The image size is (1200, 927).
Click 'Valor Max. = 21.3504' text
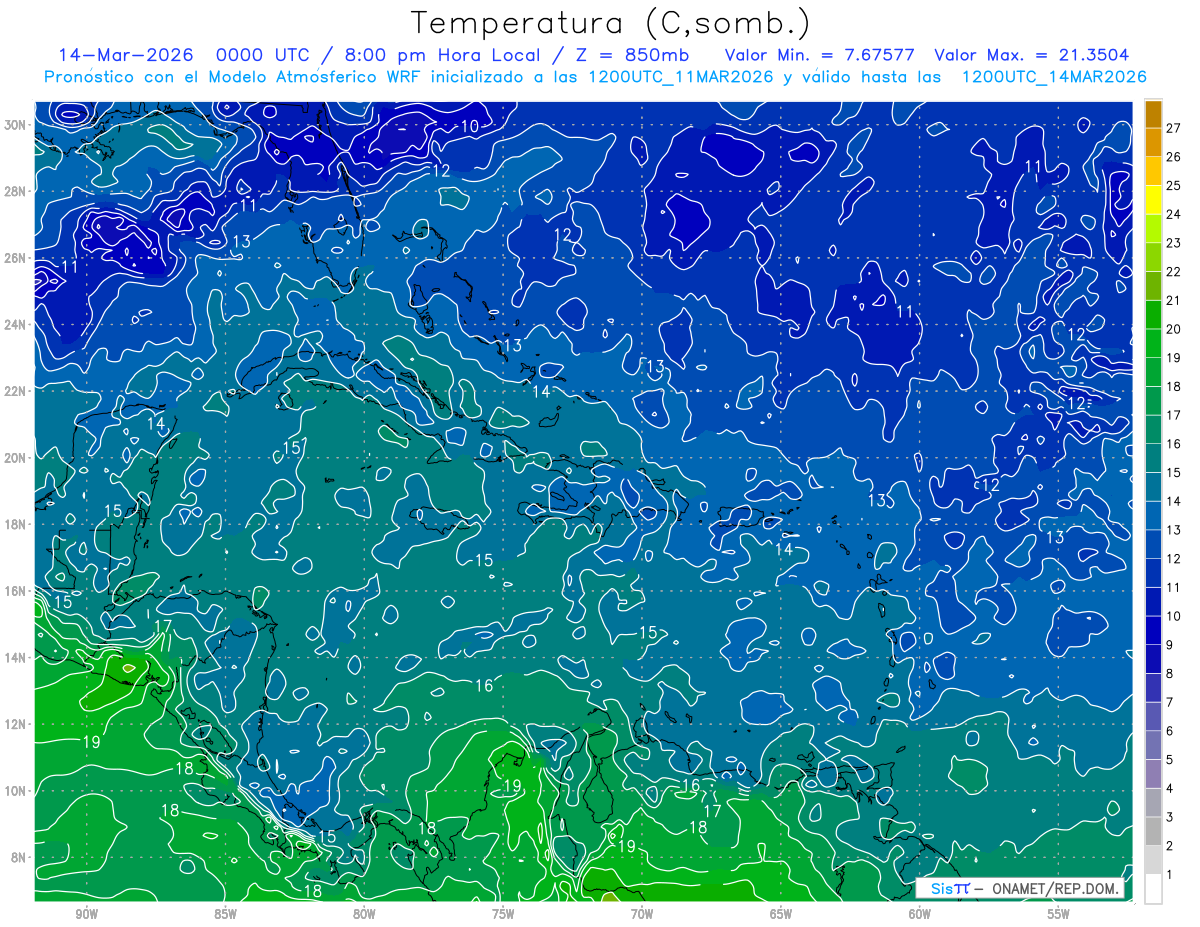1032,55
